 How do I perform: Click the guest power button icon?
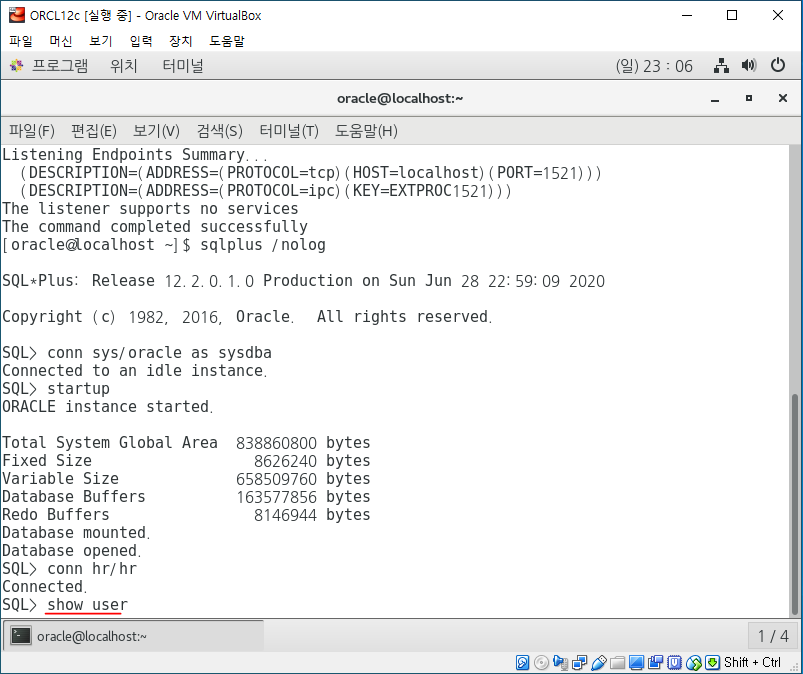[x=777, y=66]
